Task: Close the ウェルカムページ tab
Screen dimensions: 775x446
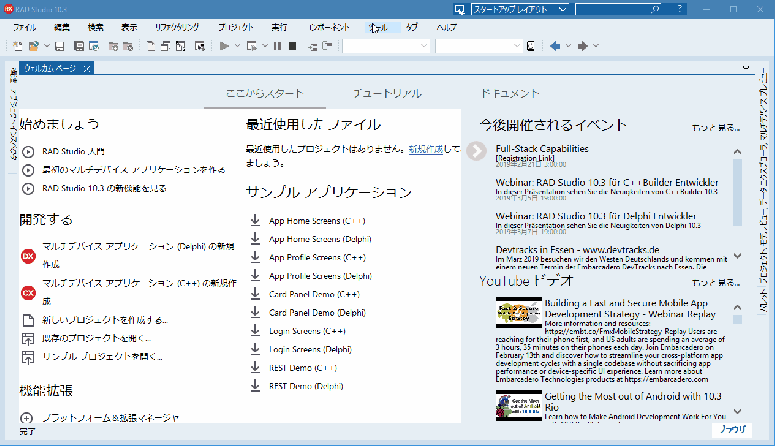Action: point(87,68)
